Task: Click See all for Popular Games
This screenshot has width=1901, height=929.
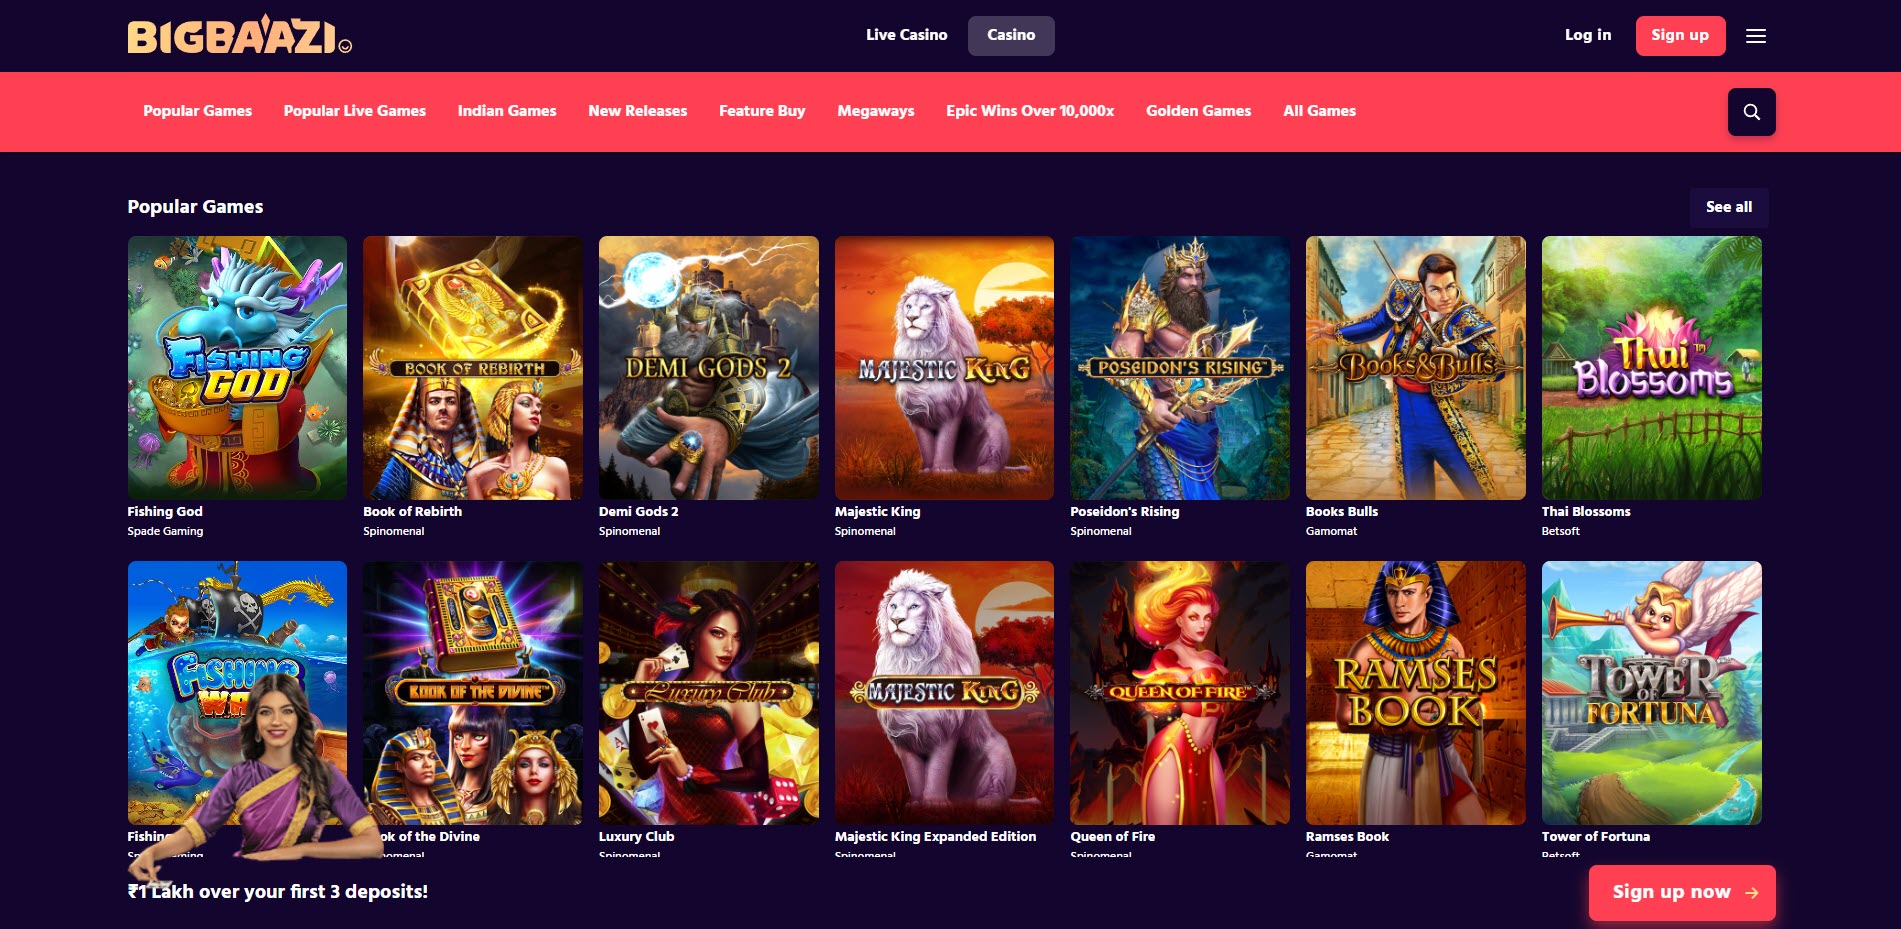Action: point(1728,207)
